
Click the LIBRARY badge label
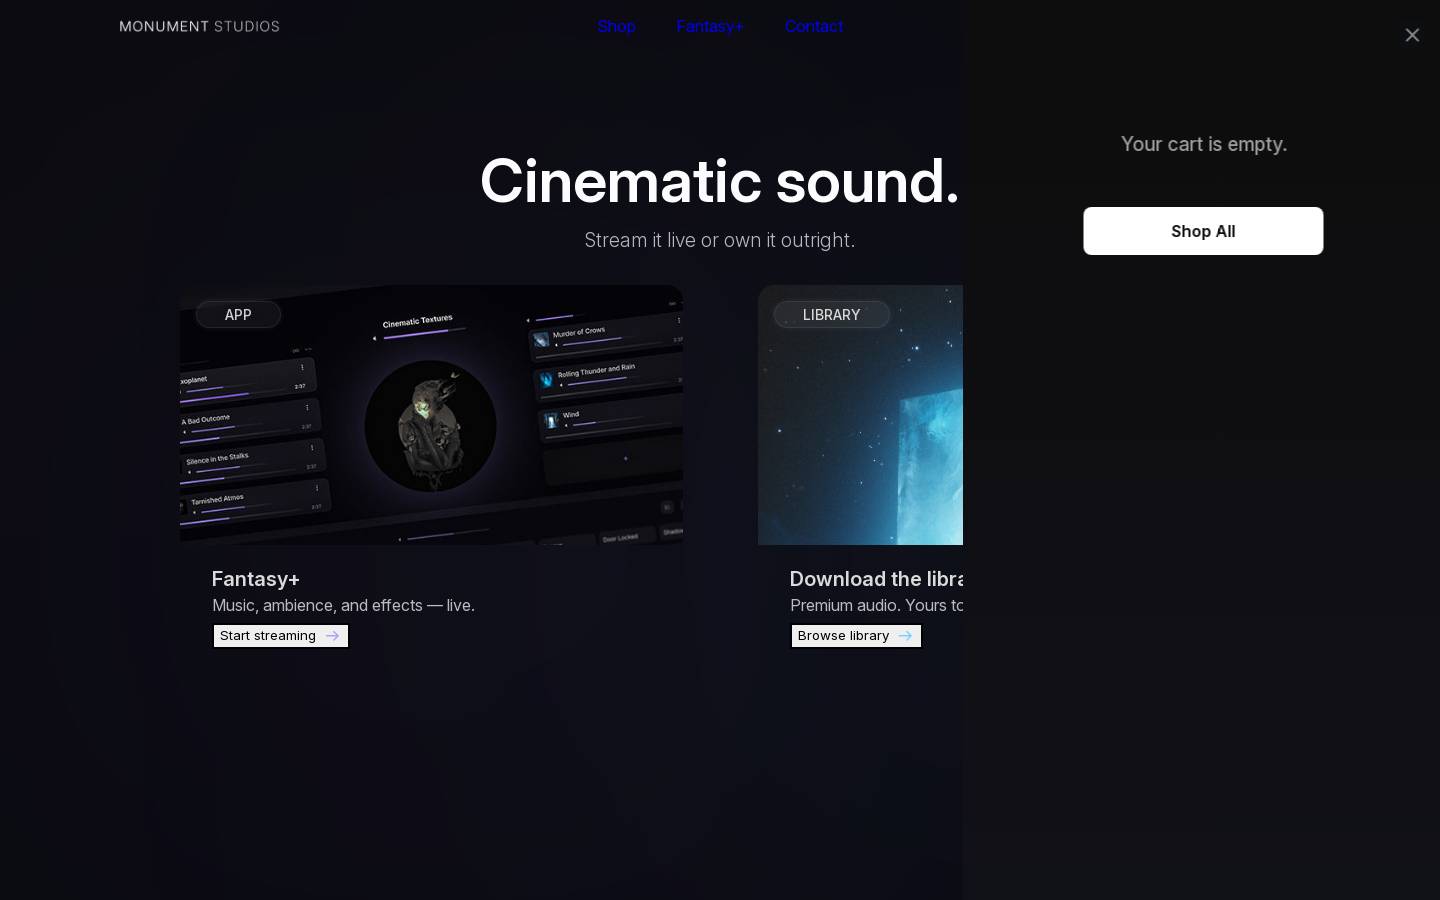(831, 314)
